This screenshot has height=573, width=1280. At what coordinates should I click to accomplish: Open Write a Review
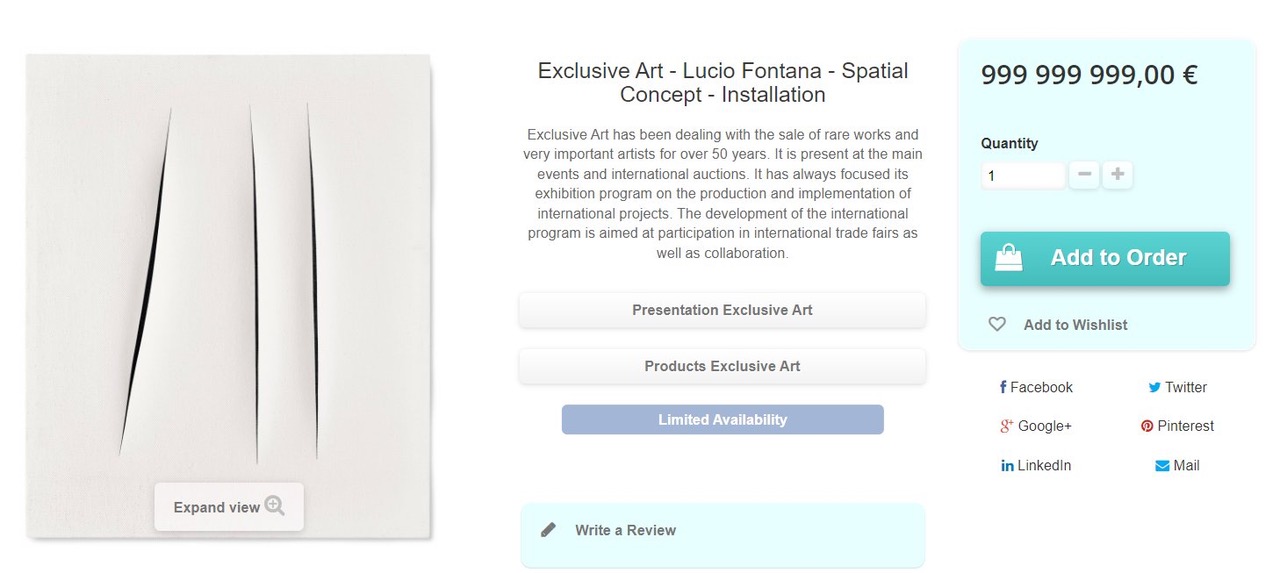click(x=625, y=530)
